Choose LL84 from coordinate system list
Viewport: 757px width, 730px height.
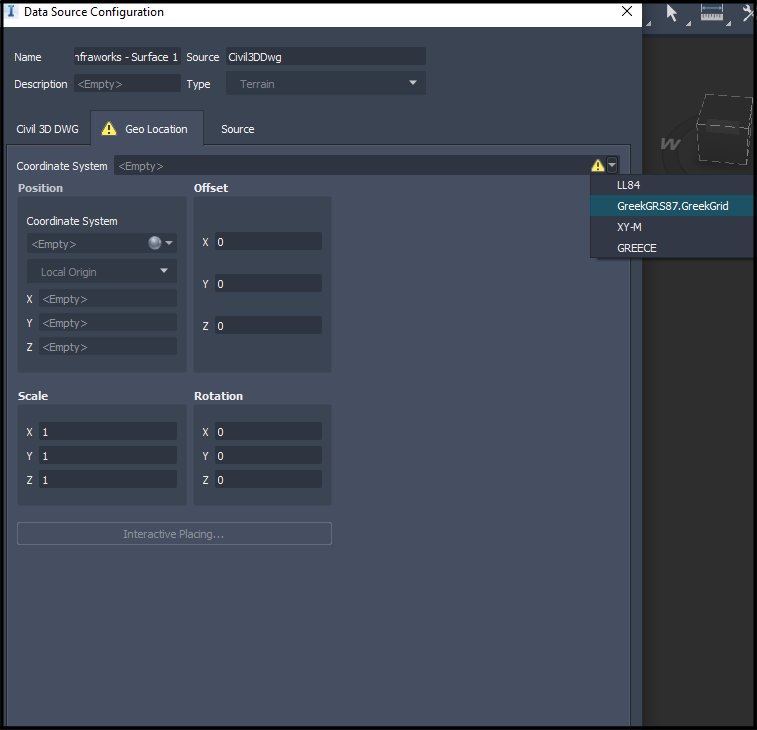(672, 185)
